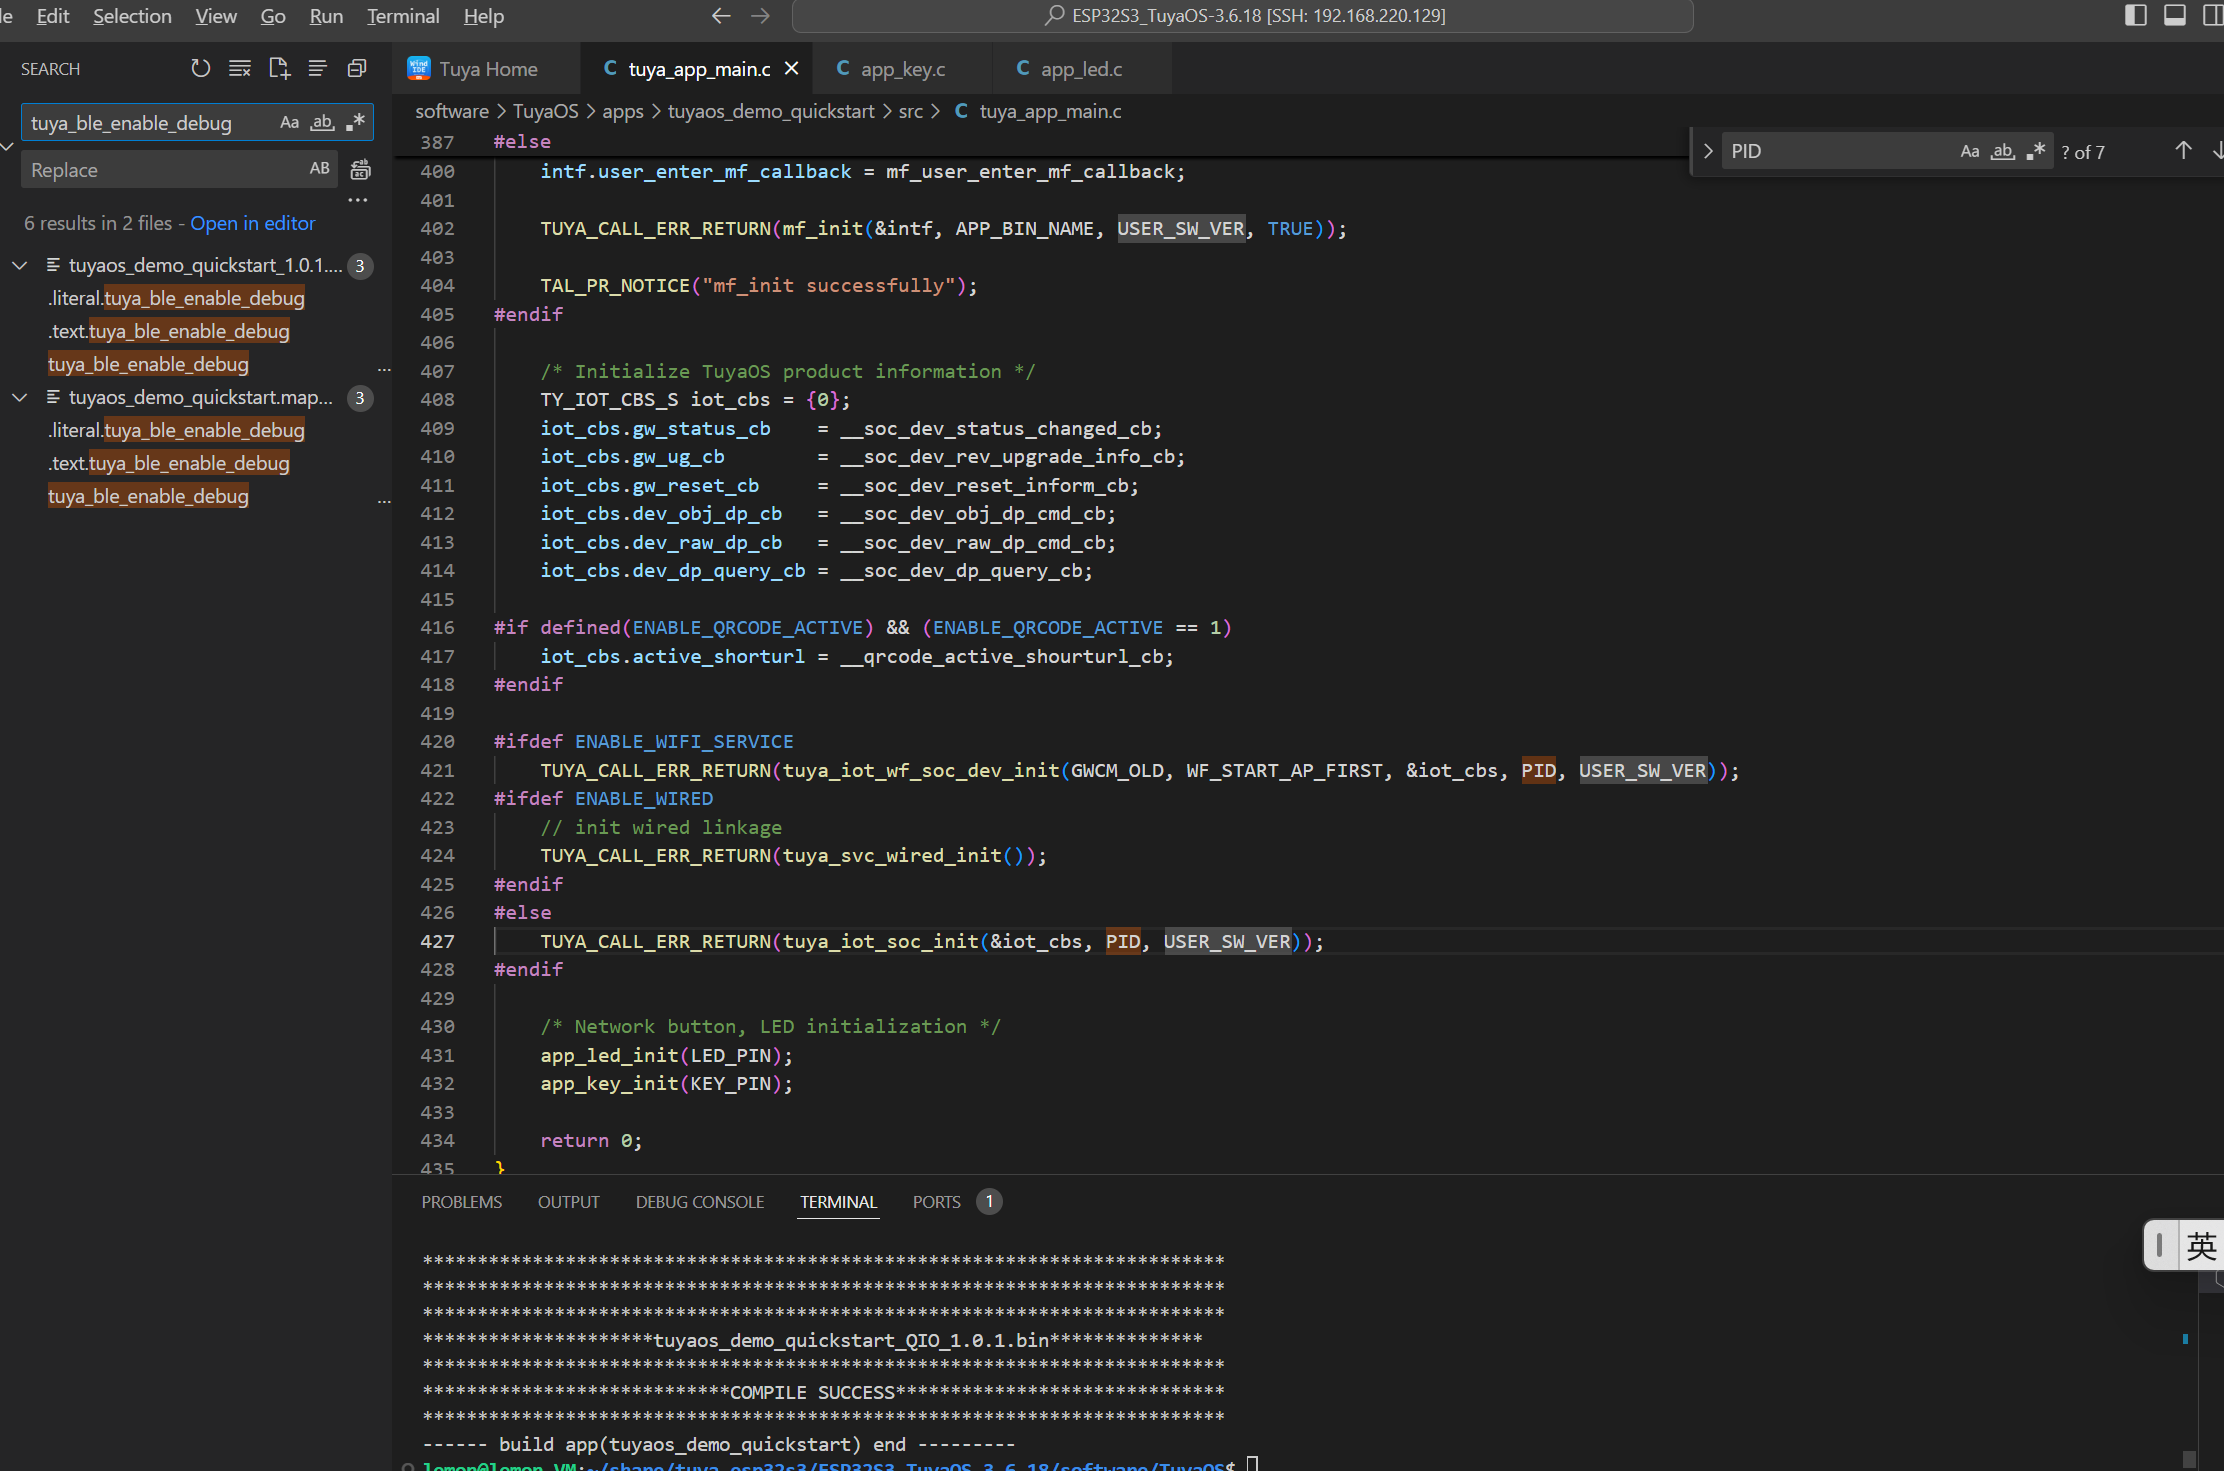Open new search editor icon
This screenshot has height=1471, width=2224.
point(279,68)
